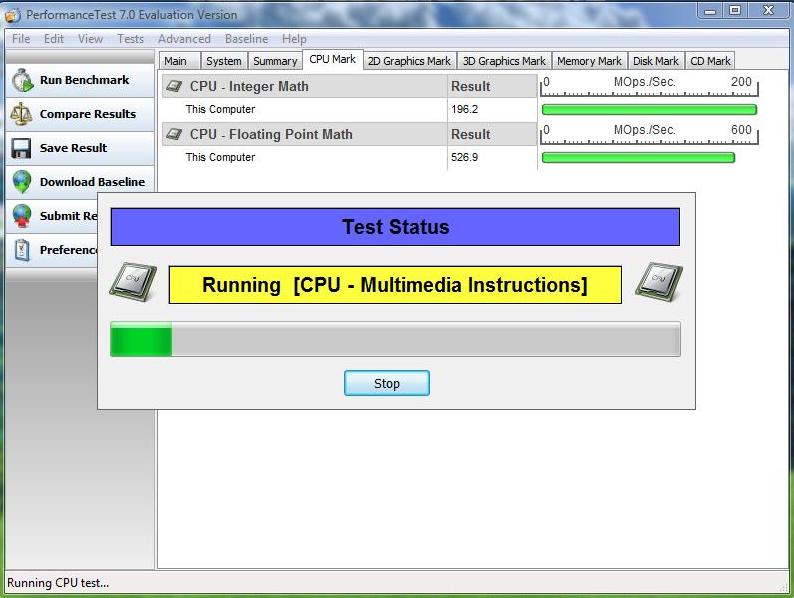This screenshot has height=598, width=794.
Task: Click the Floating Point MOps/Sec scale ruler
Action: point(649,134)
